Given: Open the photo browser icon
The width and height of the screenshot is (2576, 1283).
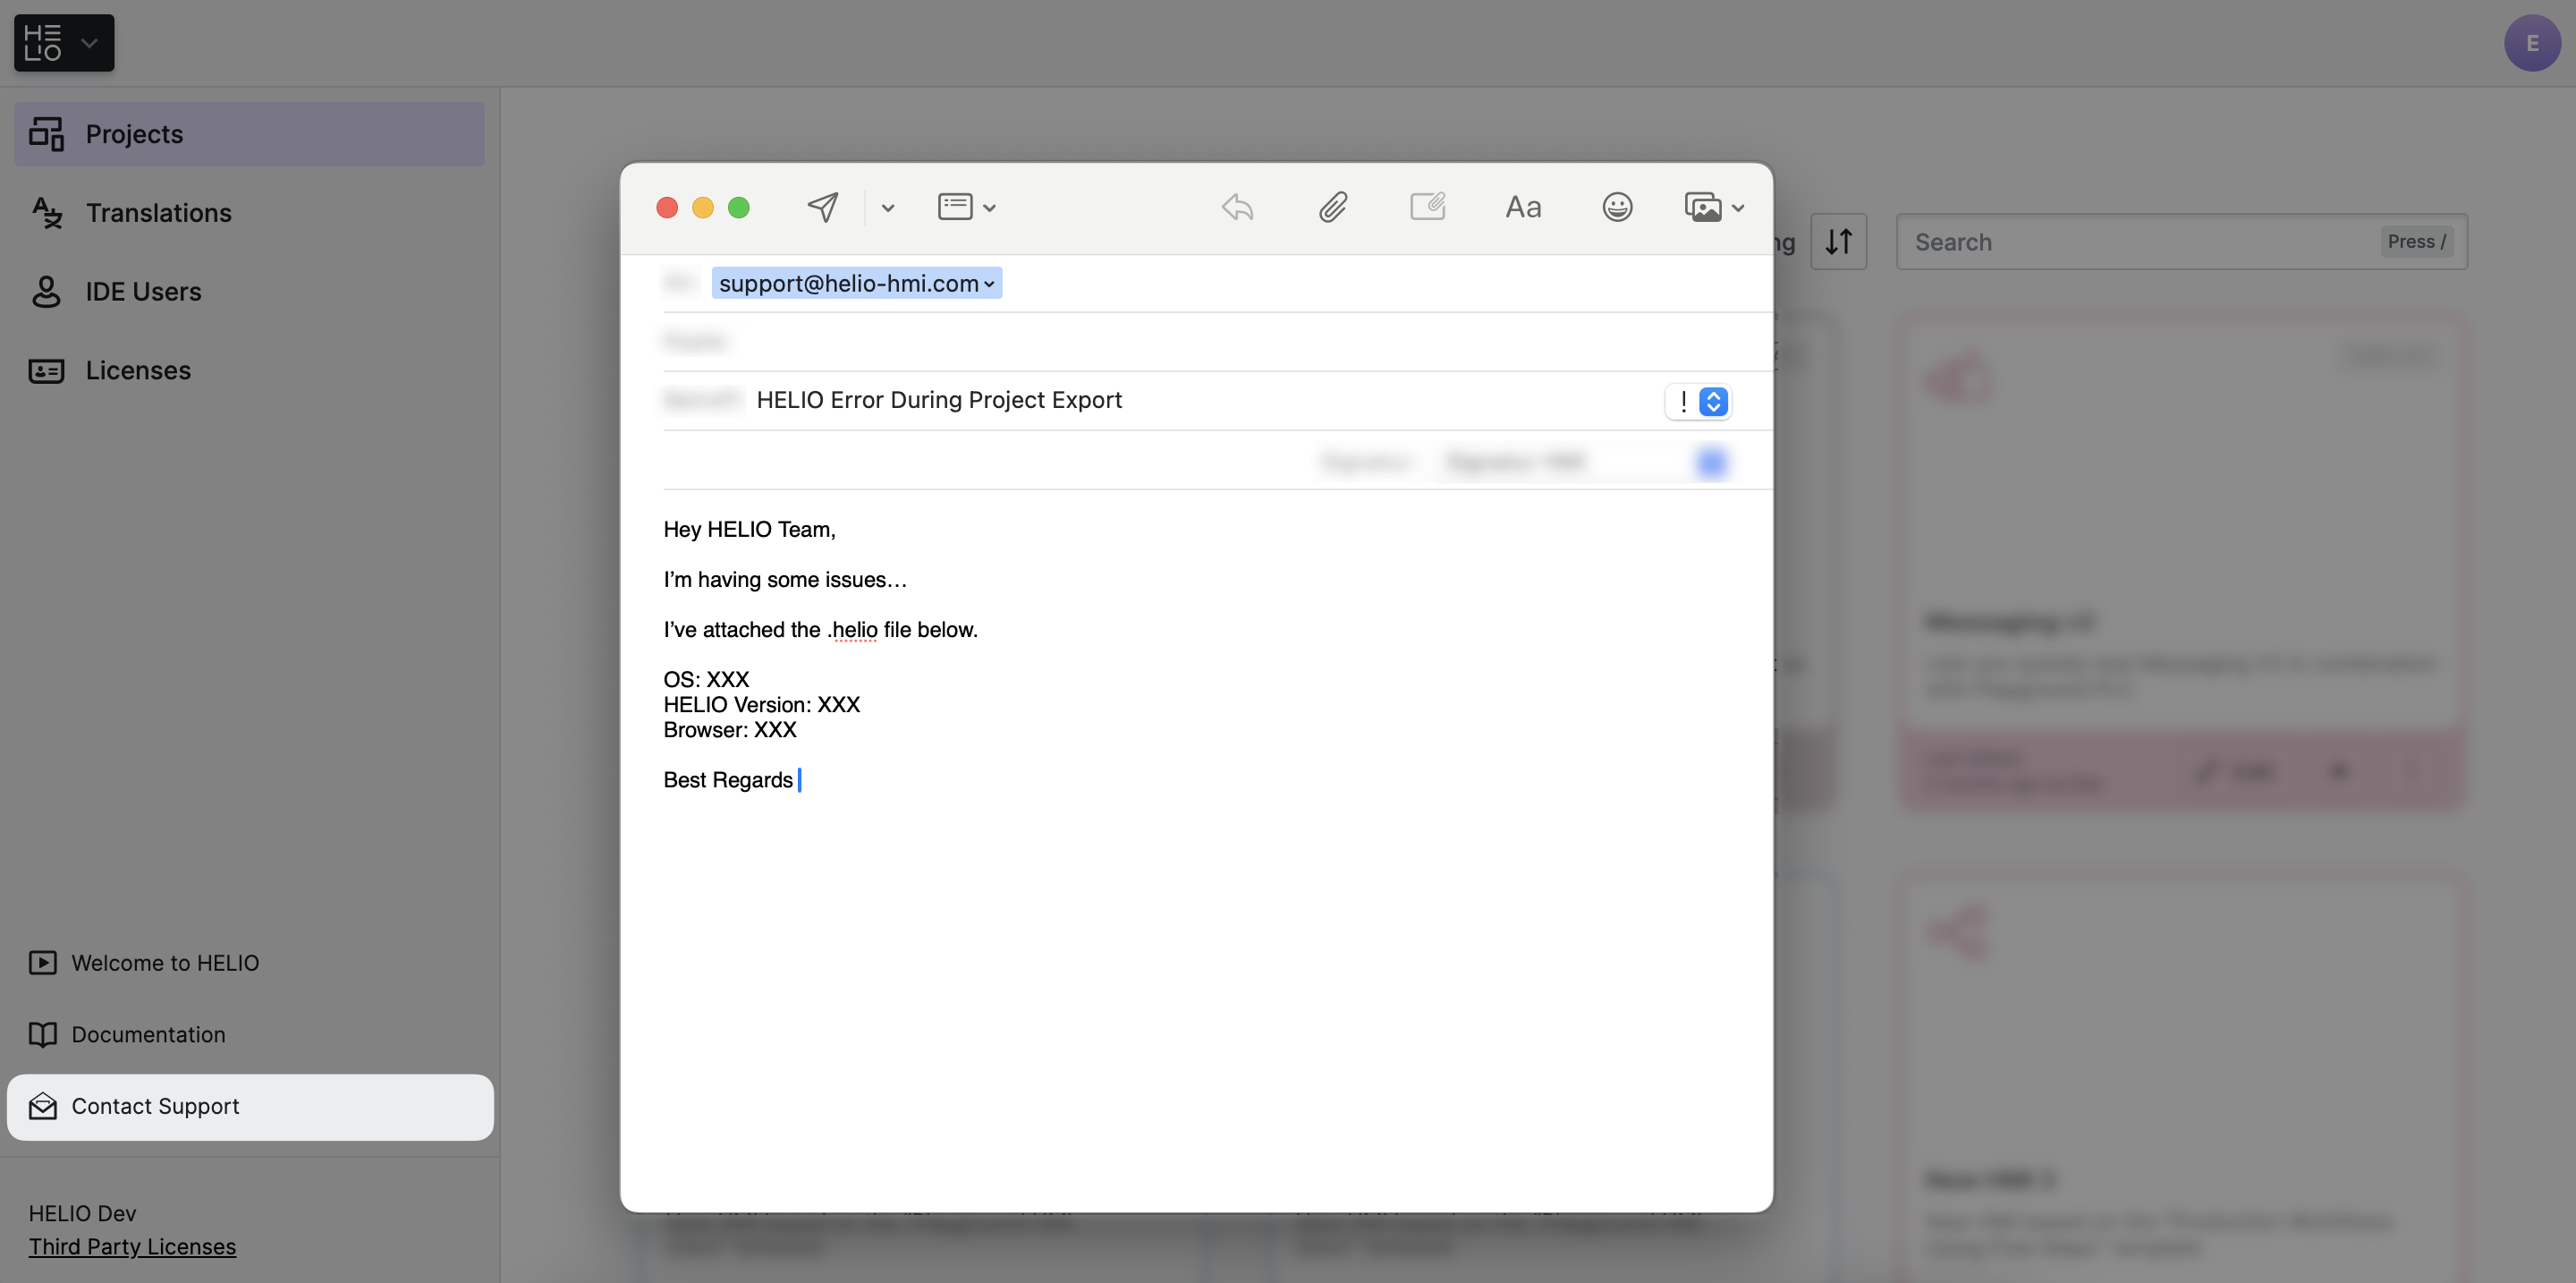Looking at the screenshot, I should [1703, 207].
